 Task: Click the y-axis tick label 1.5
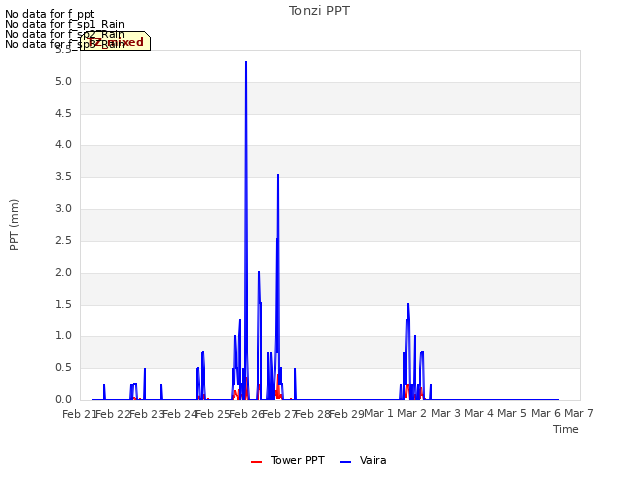coord(63,304)
